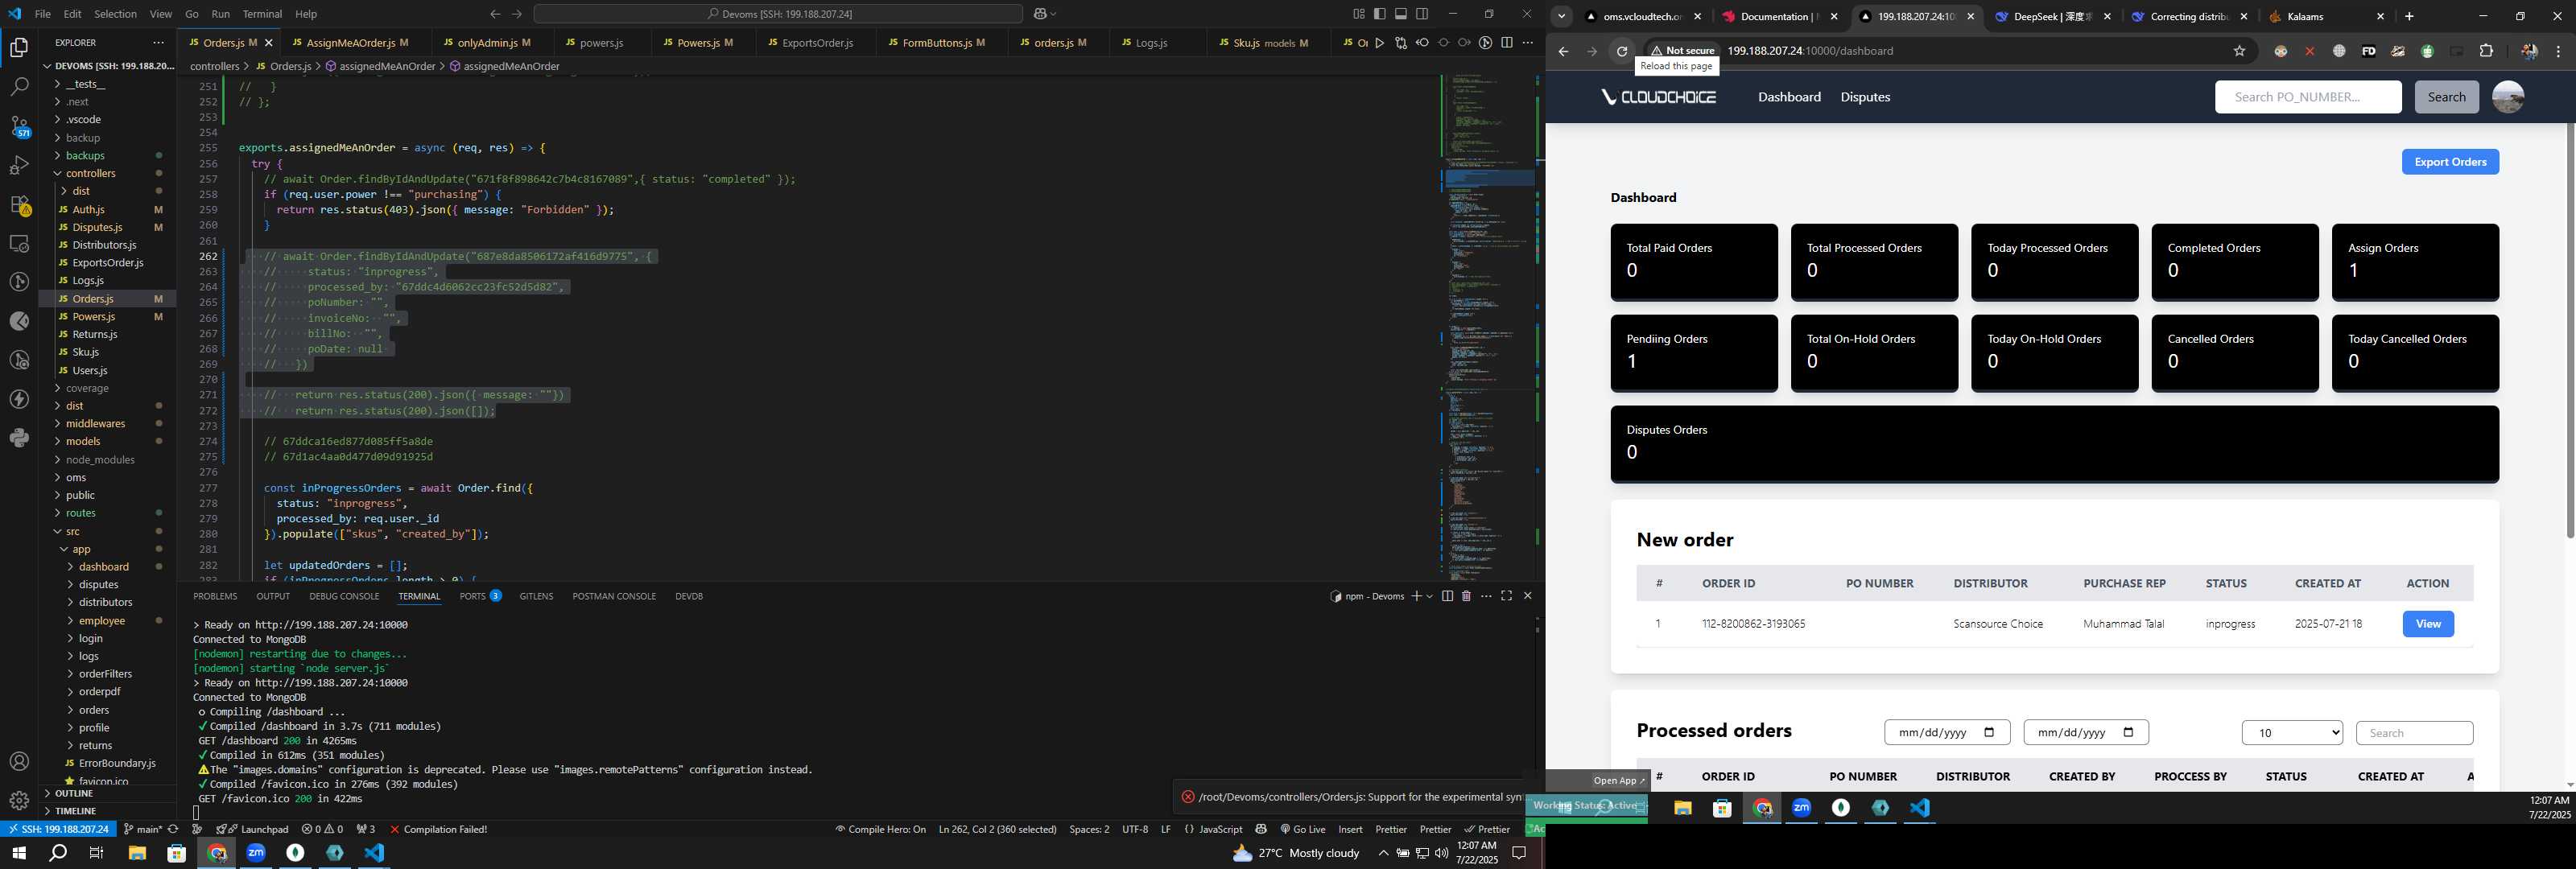The image size is (2576, 869).
Task: Open the Run and Debug view
Action: [x=19, y=165]
